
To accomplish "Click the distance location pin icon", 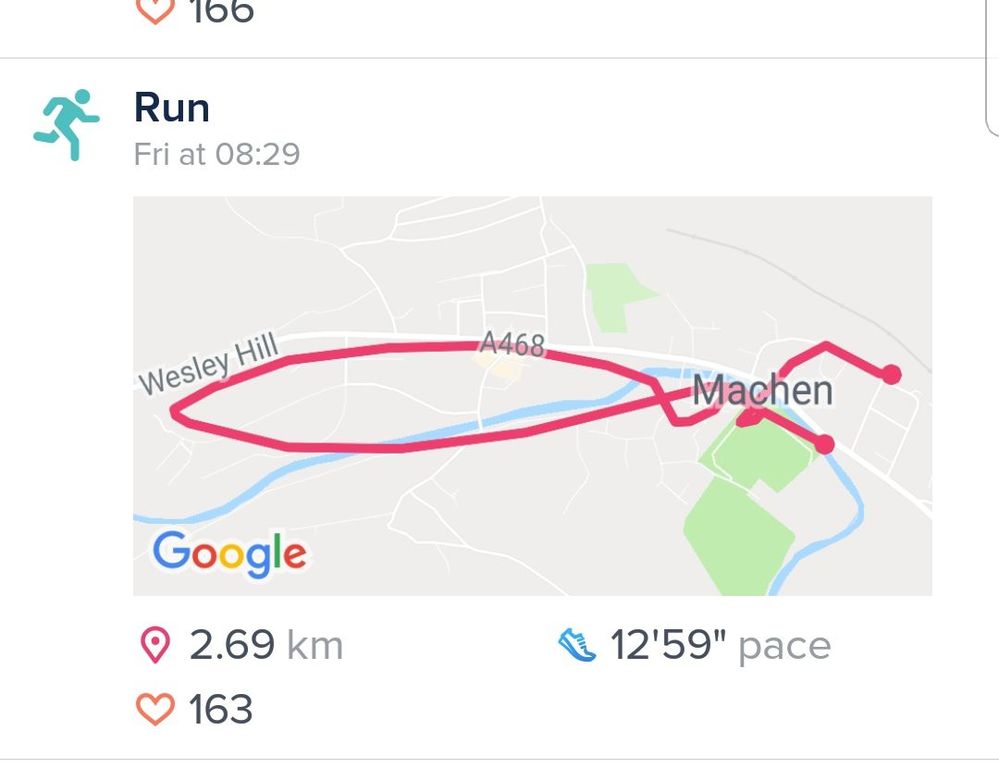I will click(155, 646).
